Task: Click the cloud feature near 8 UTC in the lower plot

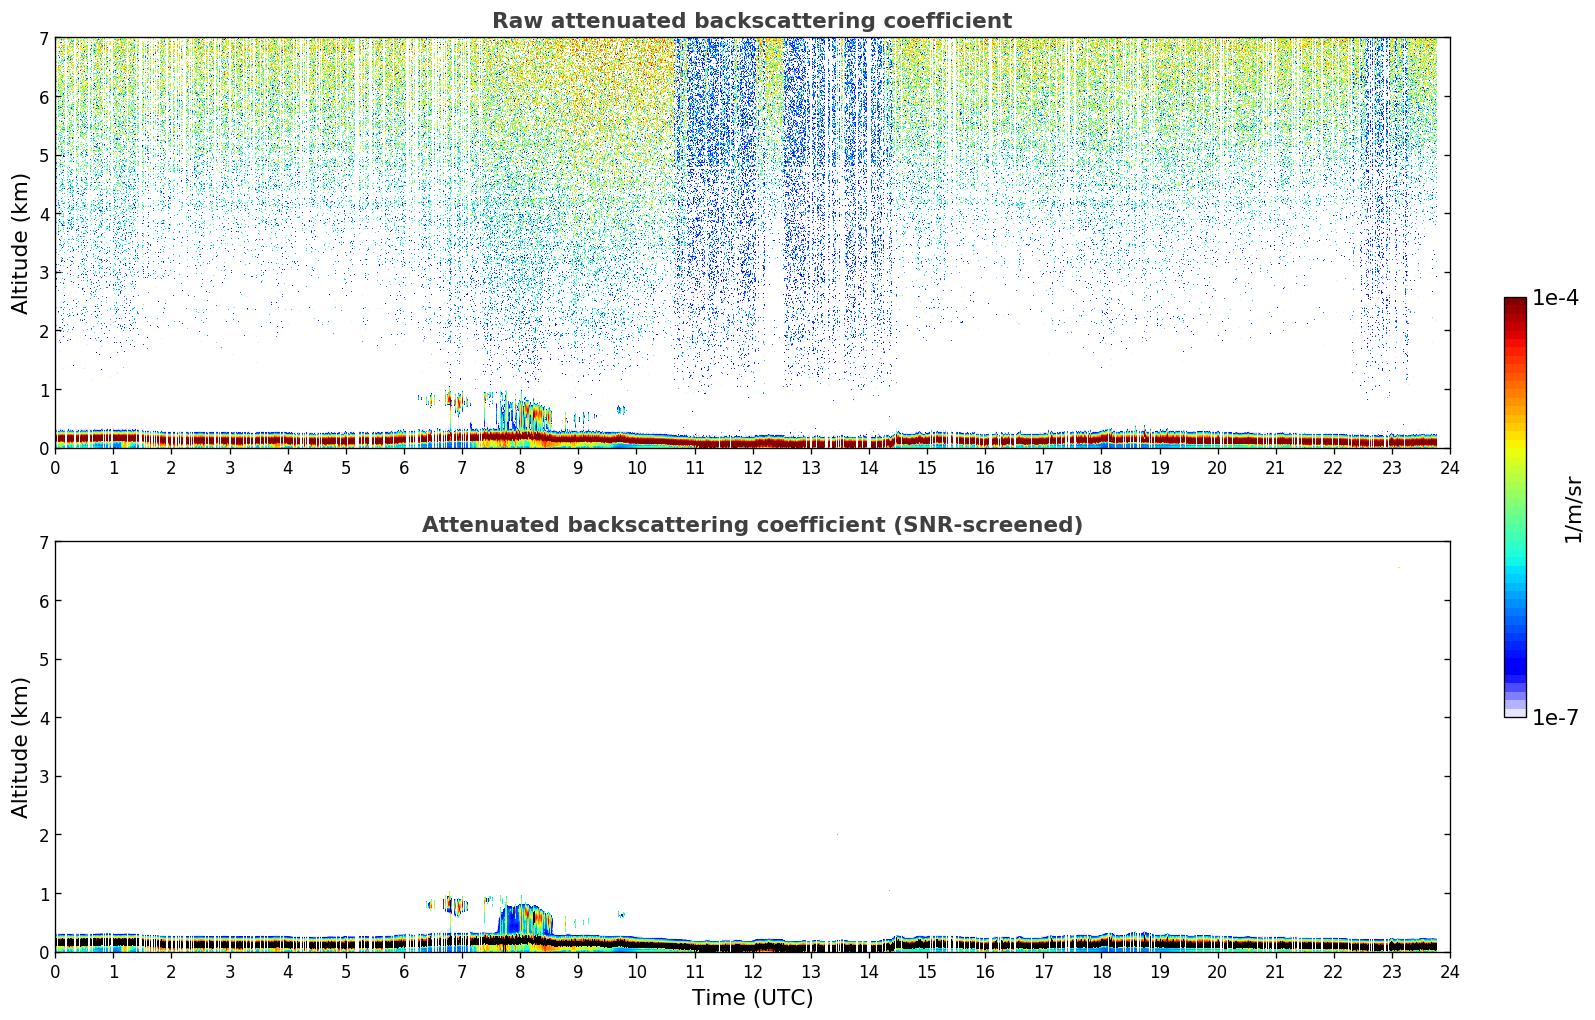Action: point(524,920)
